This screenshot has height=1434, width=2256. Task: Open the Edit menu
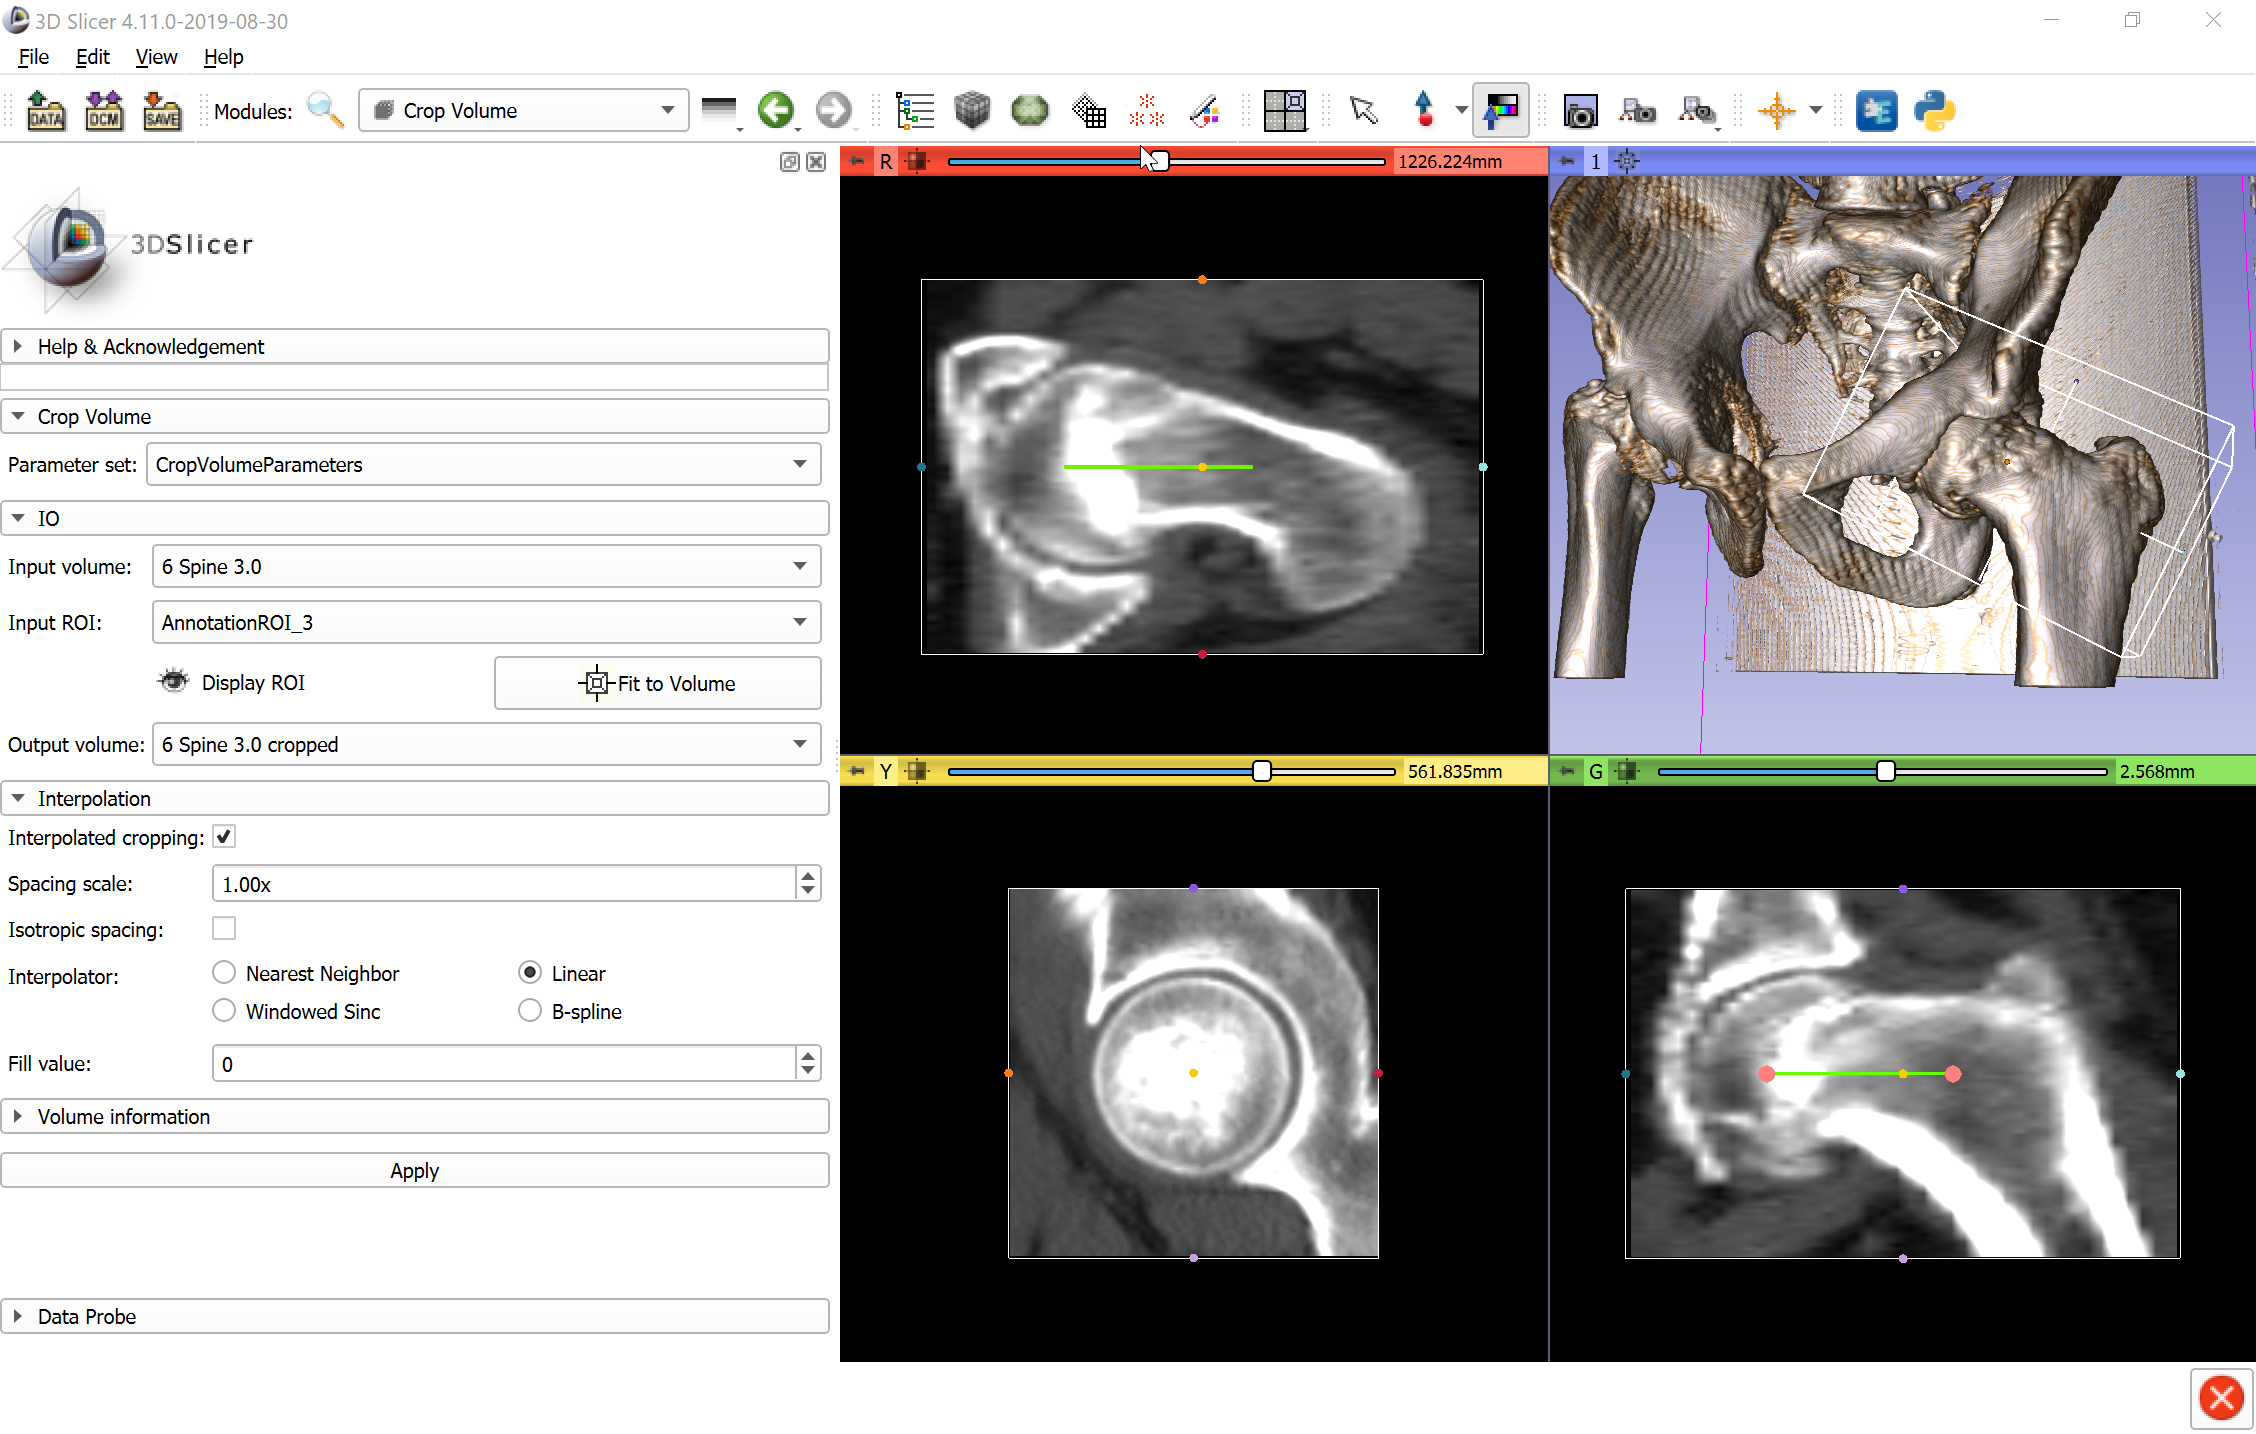[x=92, y=57]
